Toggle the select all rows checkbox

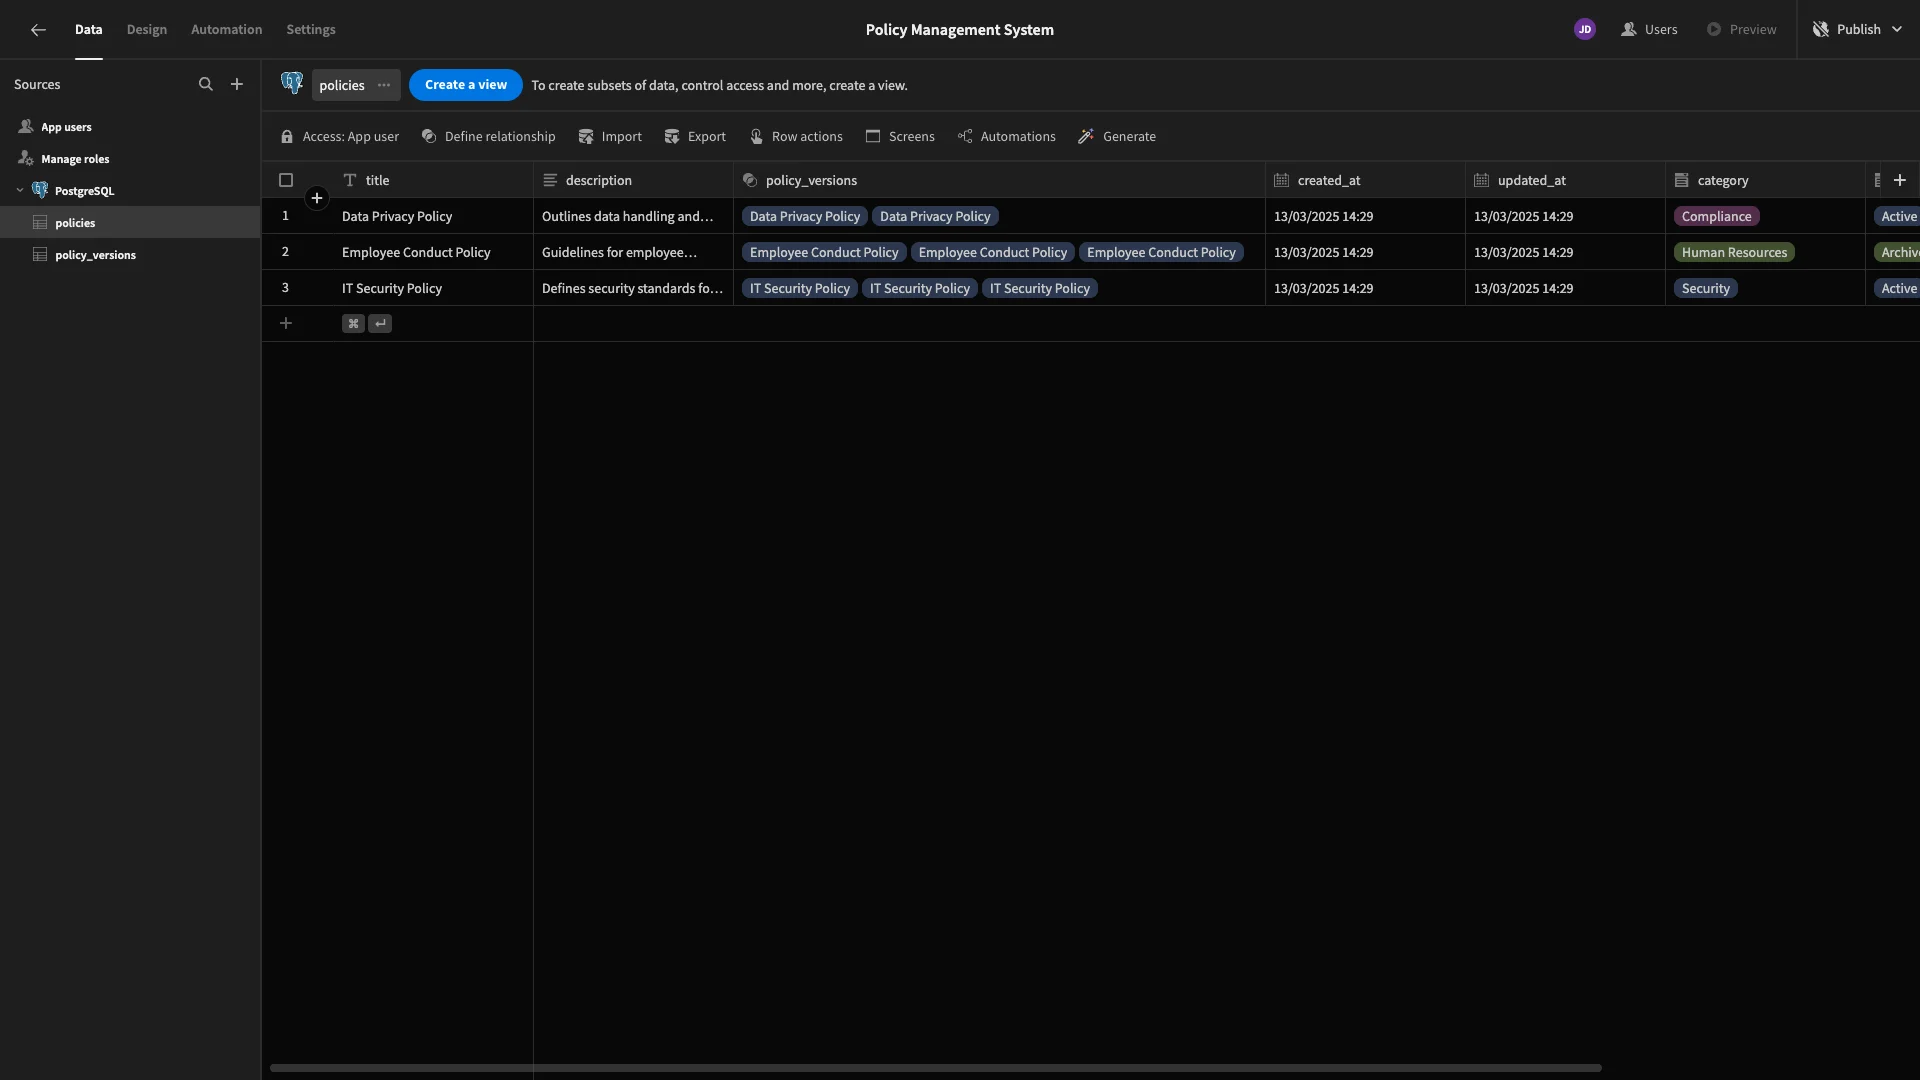286,181
